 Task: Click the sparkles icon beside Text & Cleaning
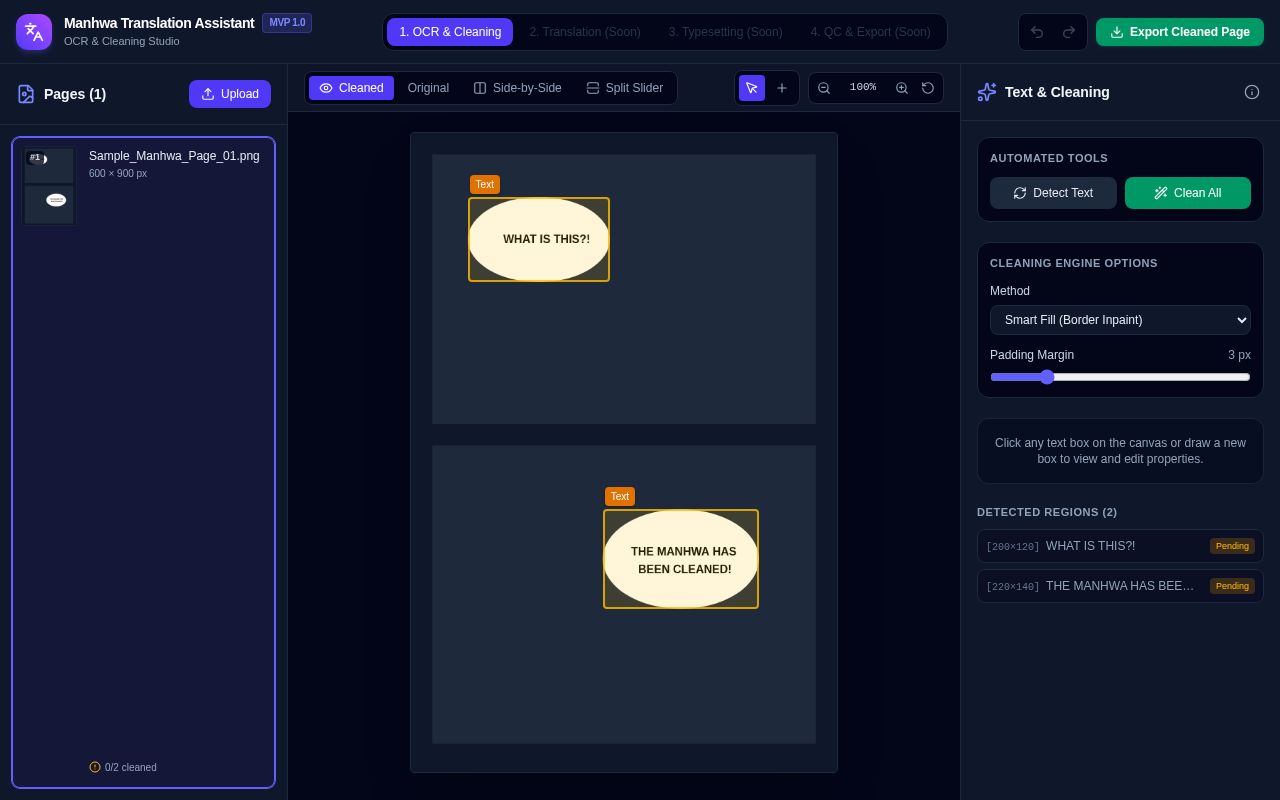[x=987, y=92]
